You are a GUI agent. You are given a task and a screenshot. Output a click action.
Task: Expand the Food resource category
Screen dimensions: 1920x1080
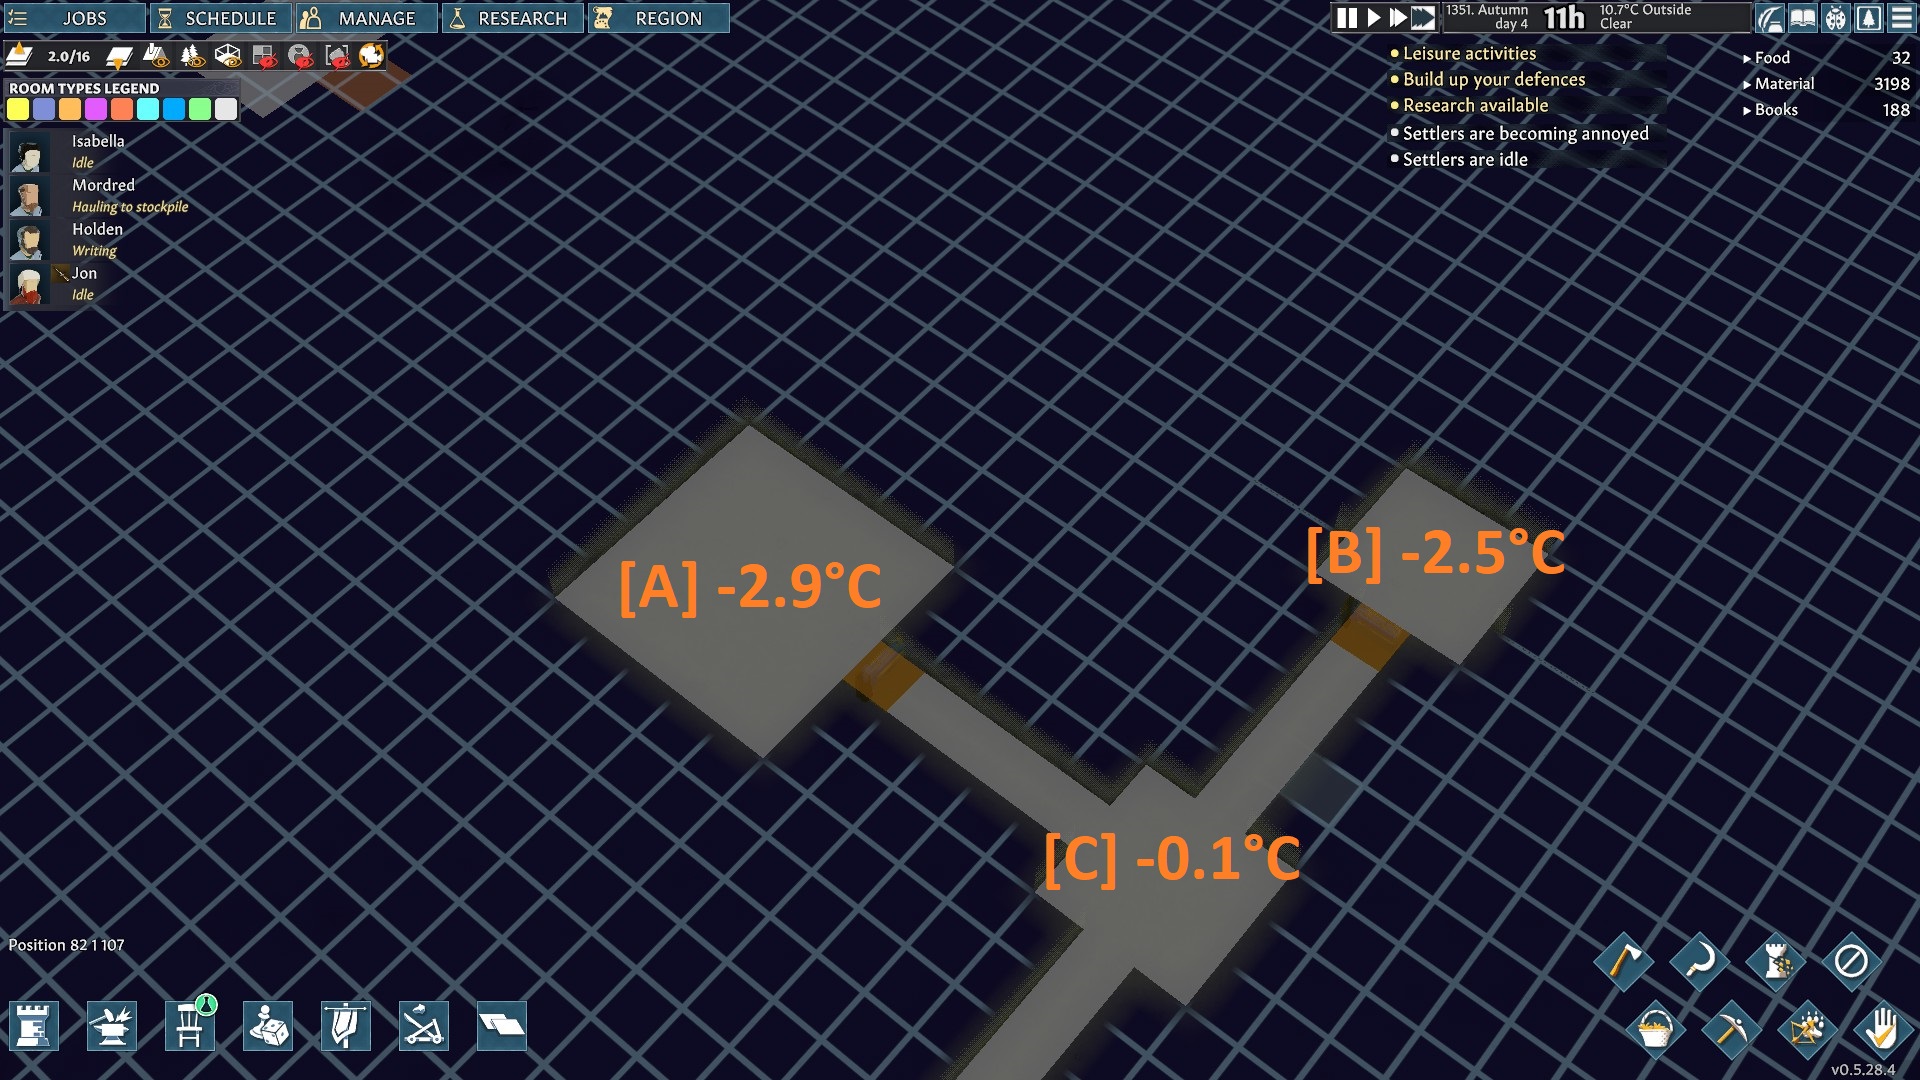1771,58
